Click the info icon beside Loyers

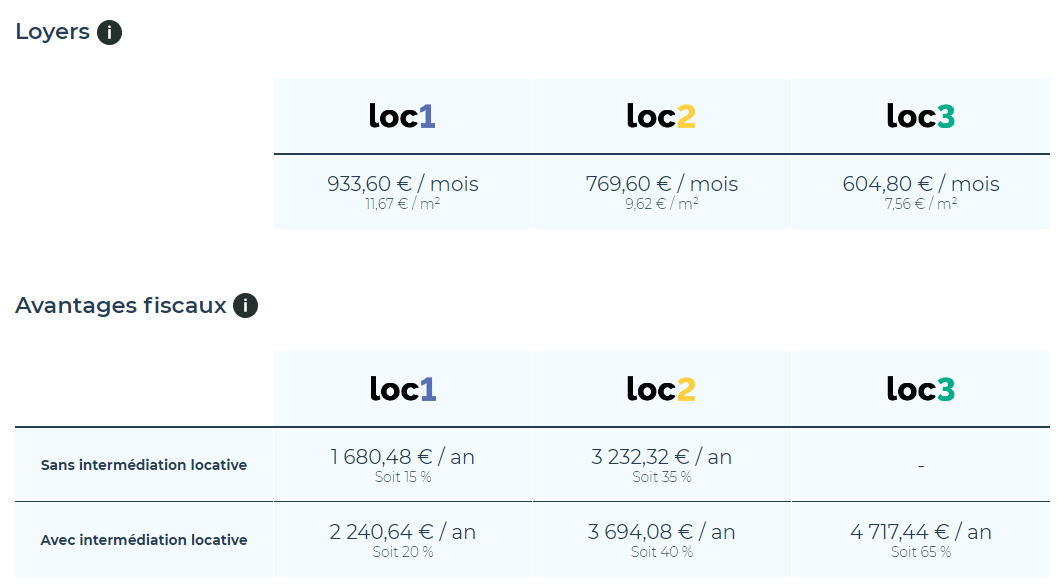click(109, 32)
